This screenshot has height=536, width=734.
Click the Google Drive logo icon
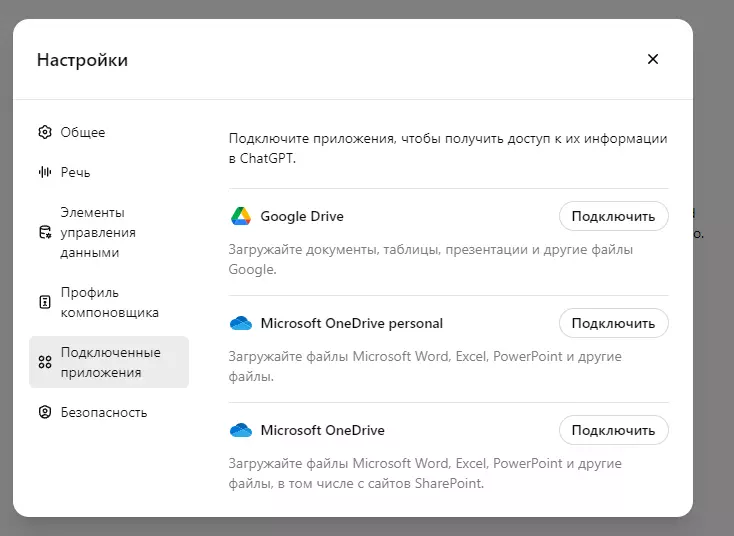tap(241, 216)
